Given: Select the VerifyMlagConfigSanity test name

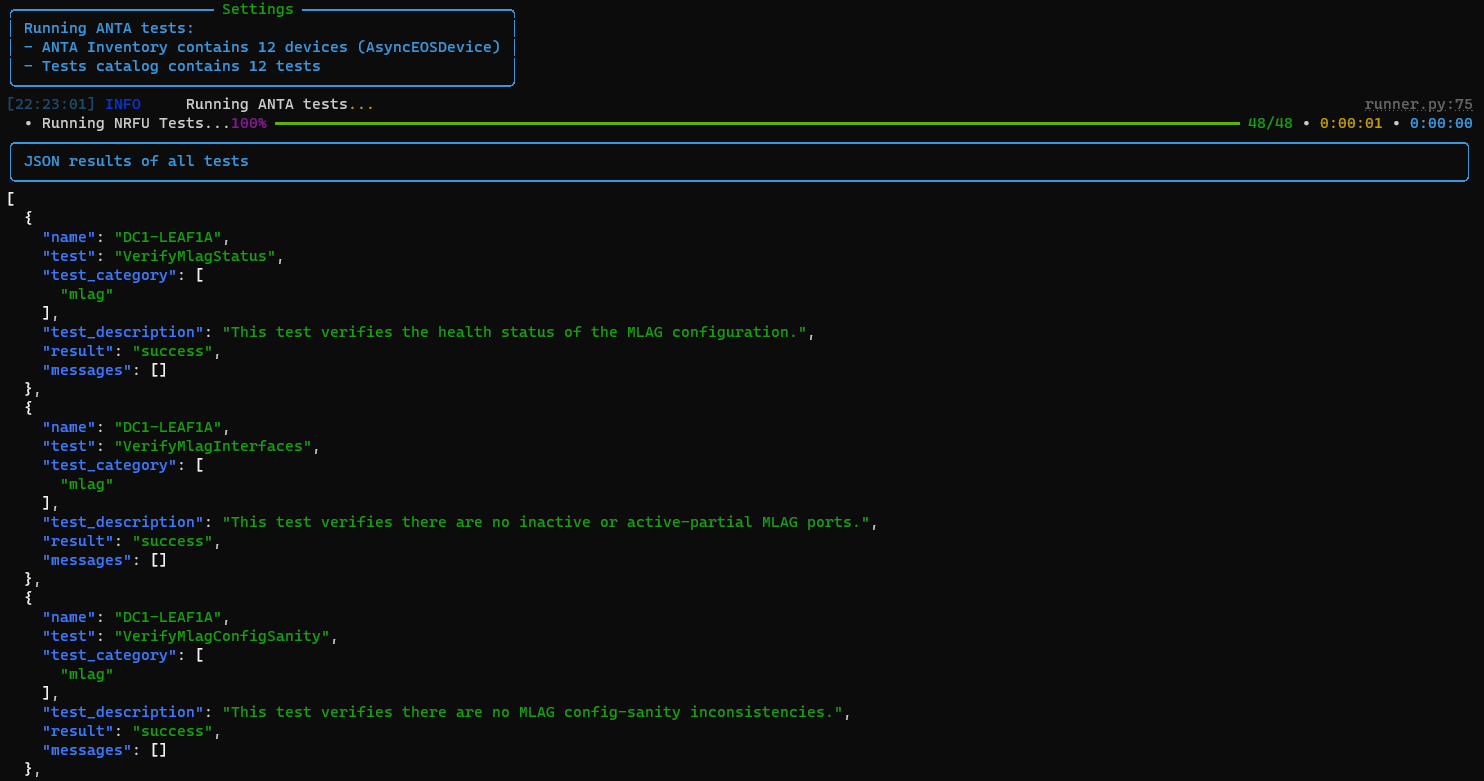Looking at the screenshot, I should (222, 636).
